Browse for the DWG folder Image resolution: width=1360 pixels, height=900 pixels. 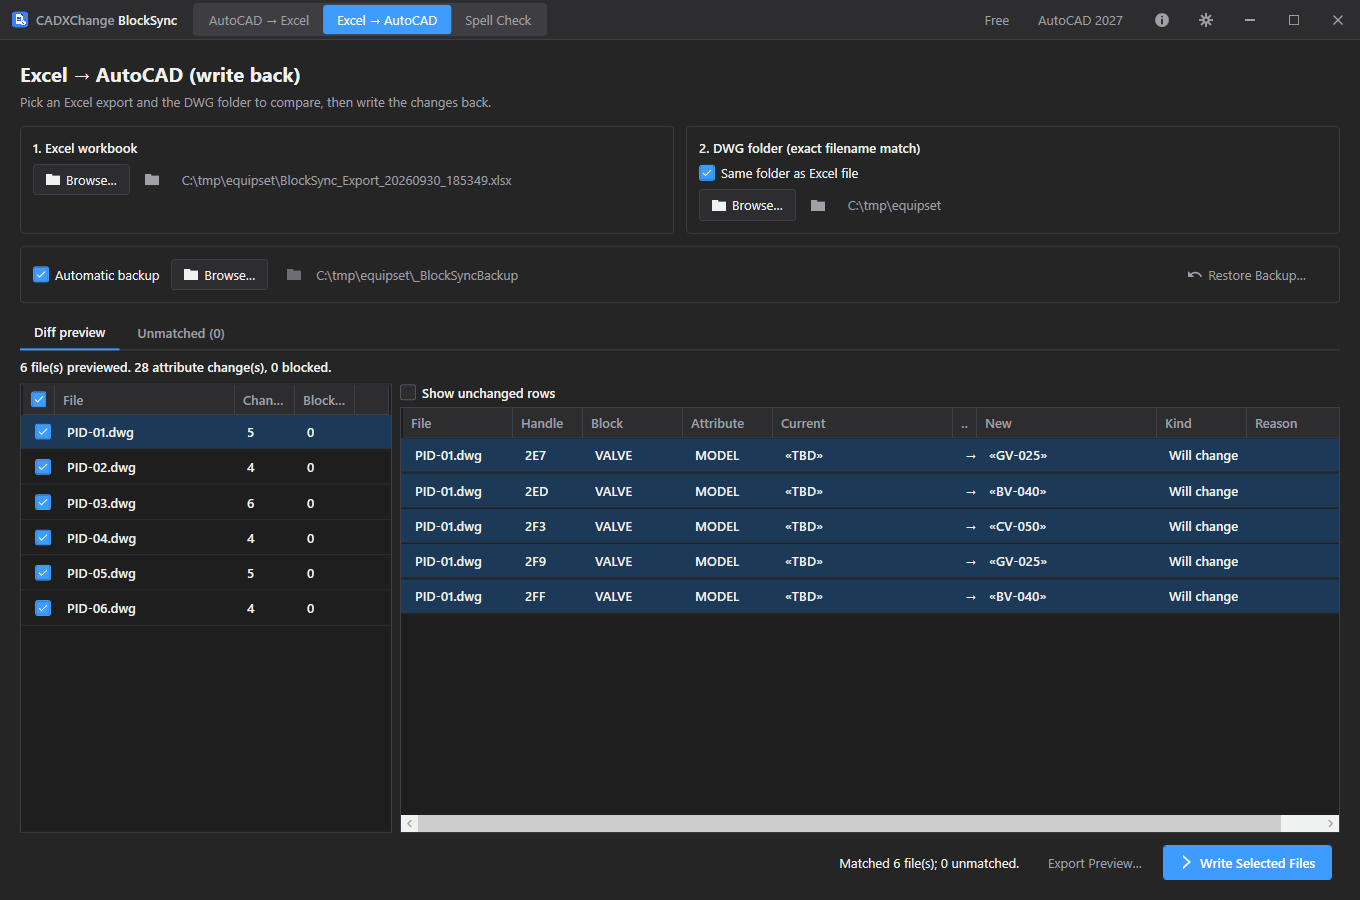click(x=747, y=205)
